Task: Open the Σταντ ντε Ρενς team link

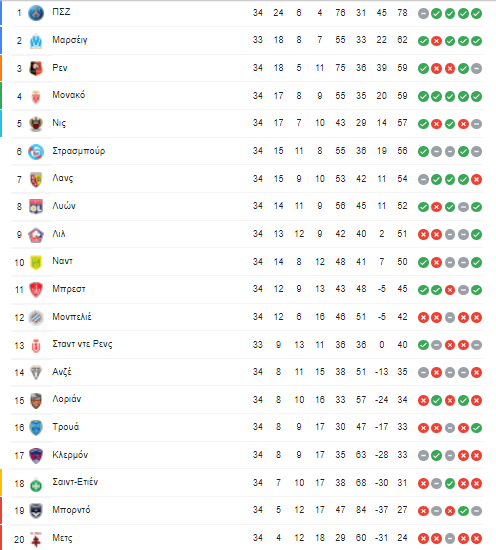Action: pyautogui.click(x=82, y=344)
